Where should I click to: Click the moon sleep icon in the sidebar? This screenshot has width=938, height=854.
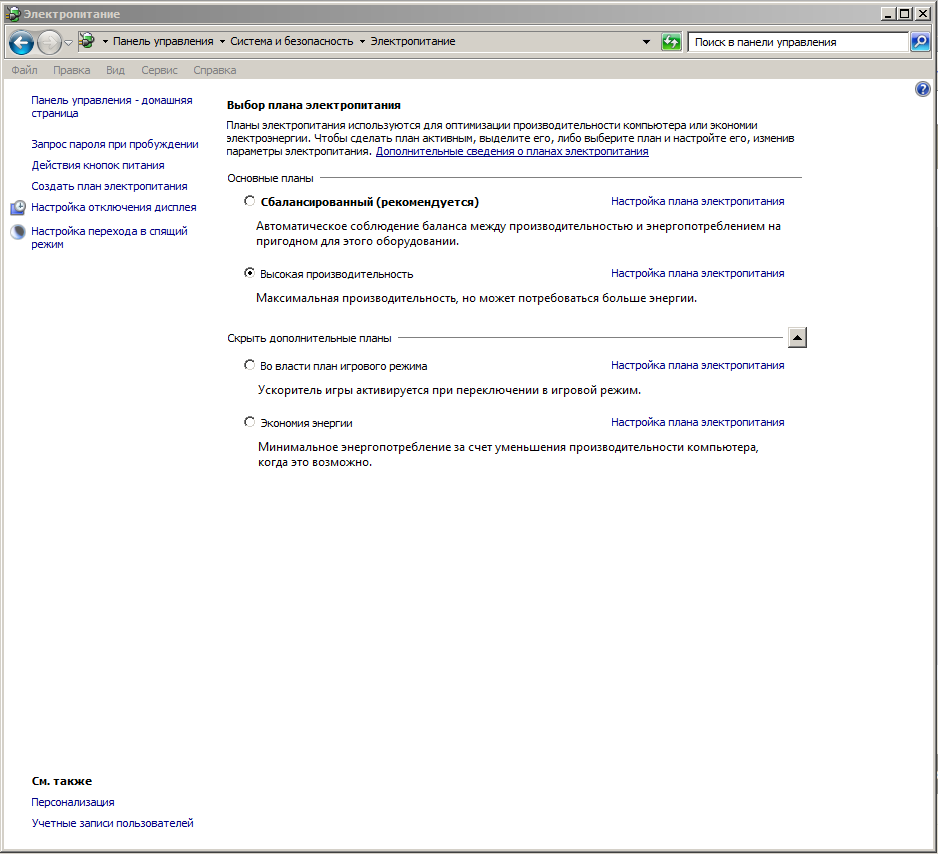[x=19, y=231]
